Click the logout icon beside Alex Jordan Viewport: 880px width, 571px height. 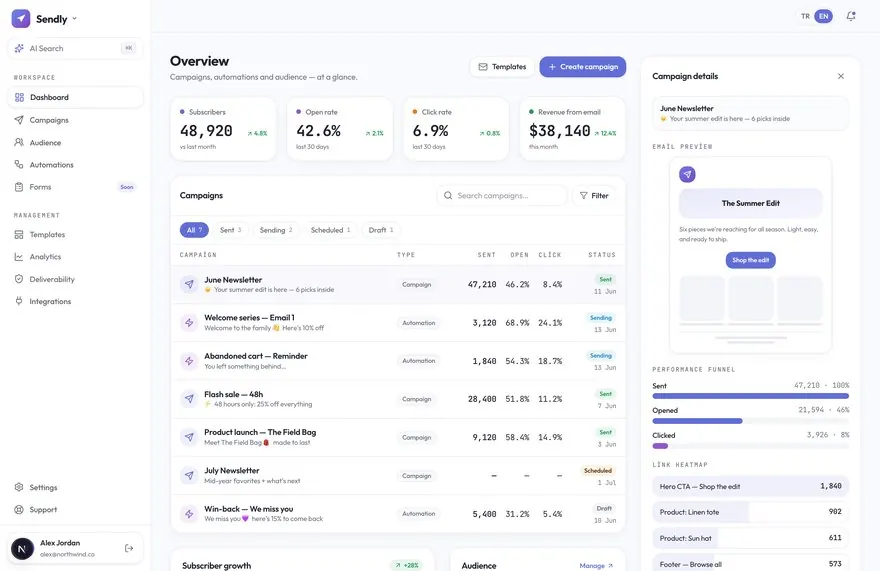(x=129, y=548)
